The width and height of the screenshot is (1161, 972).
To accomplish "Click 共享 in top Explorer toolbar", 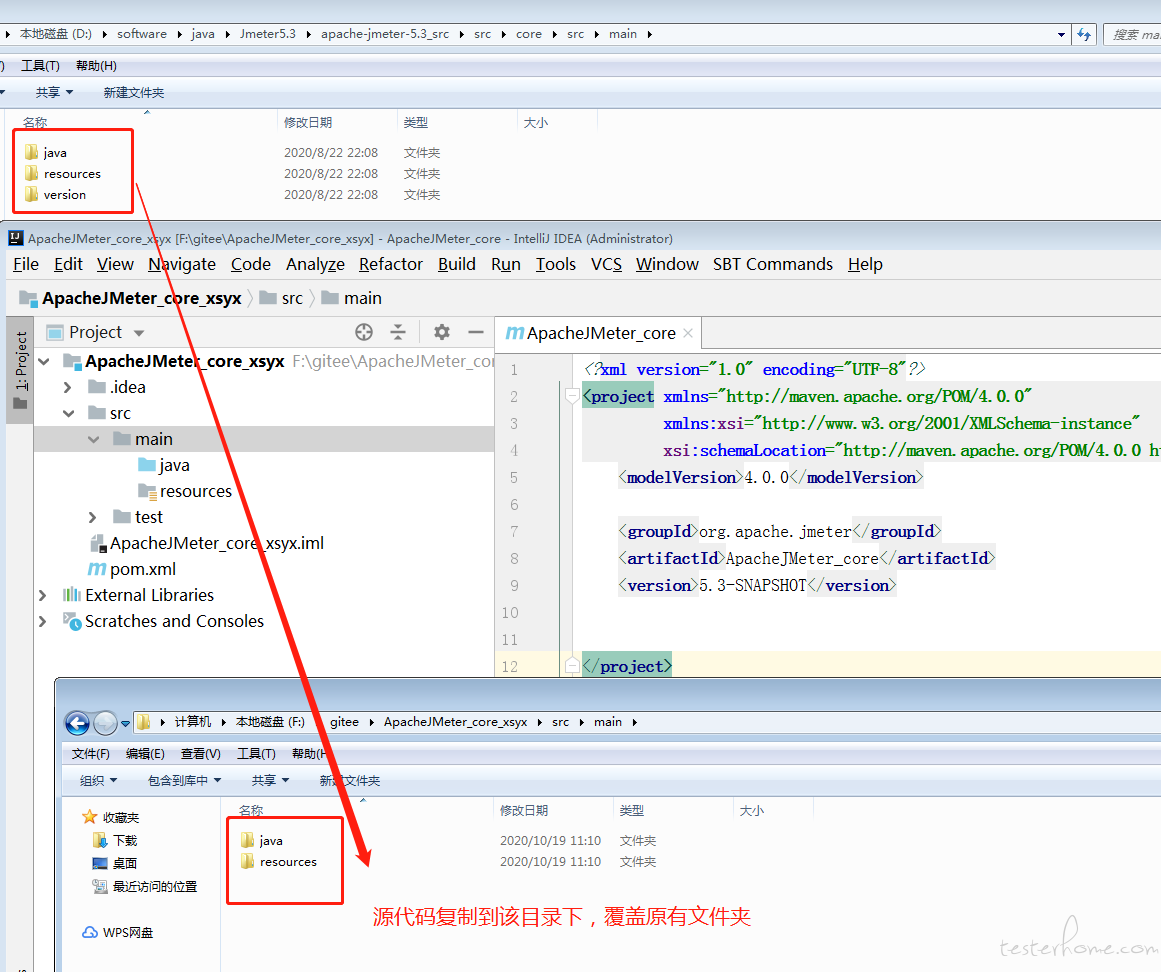I will [54, 93].
